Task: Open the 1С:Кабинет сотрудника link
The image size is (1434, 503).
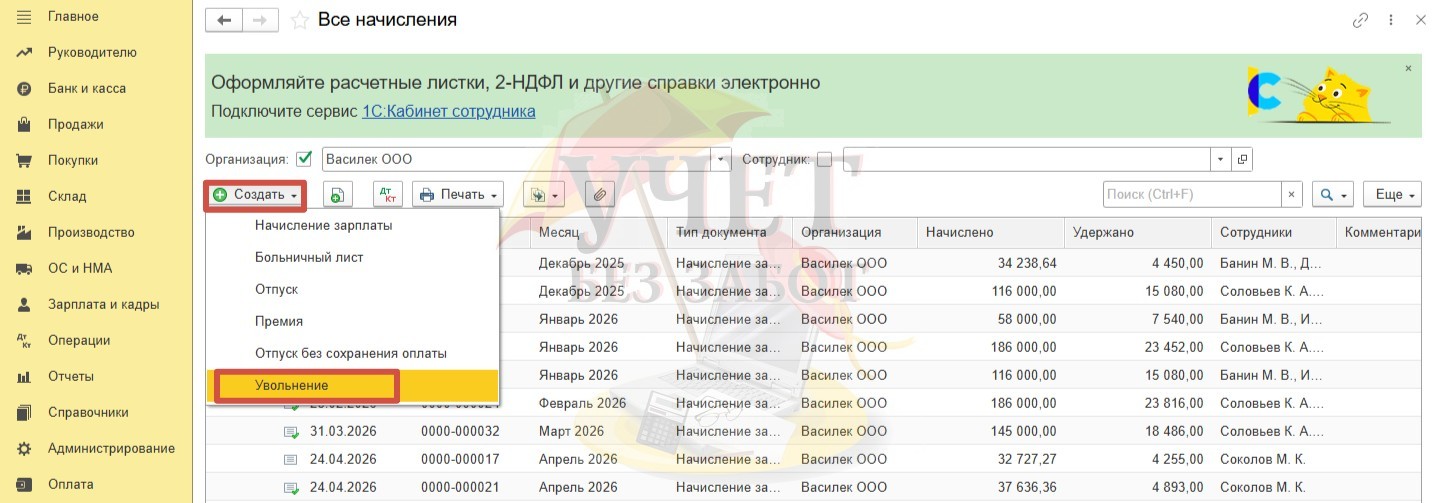Action: [x=449, y=111]
